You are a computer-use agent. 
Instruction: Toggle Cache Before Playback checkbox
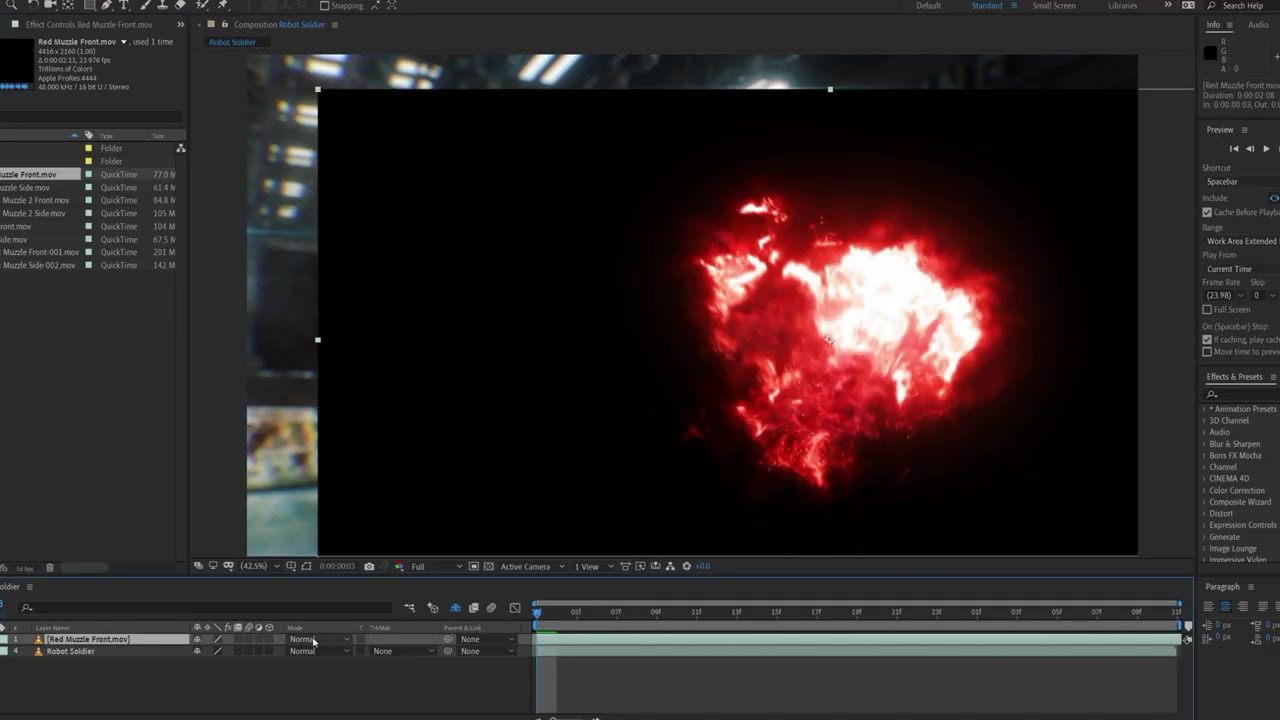[1207, 212]
